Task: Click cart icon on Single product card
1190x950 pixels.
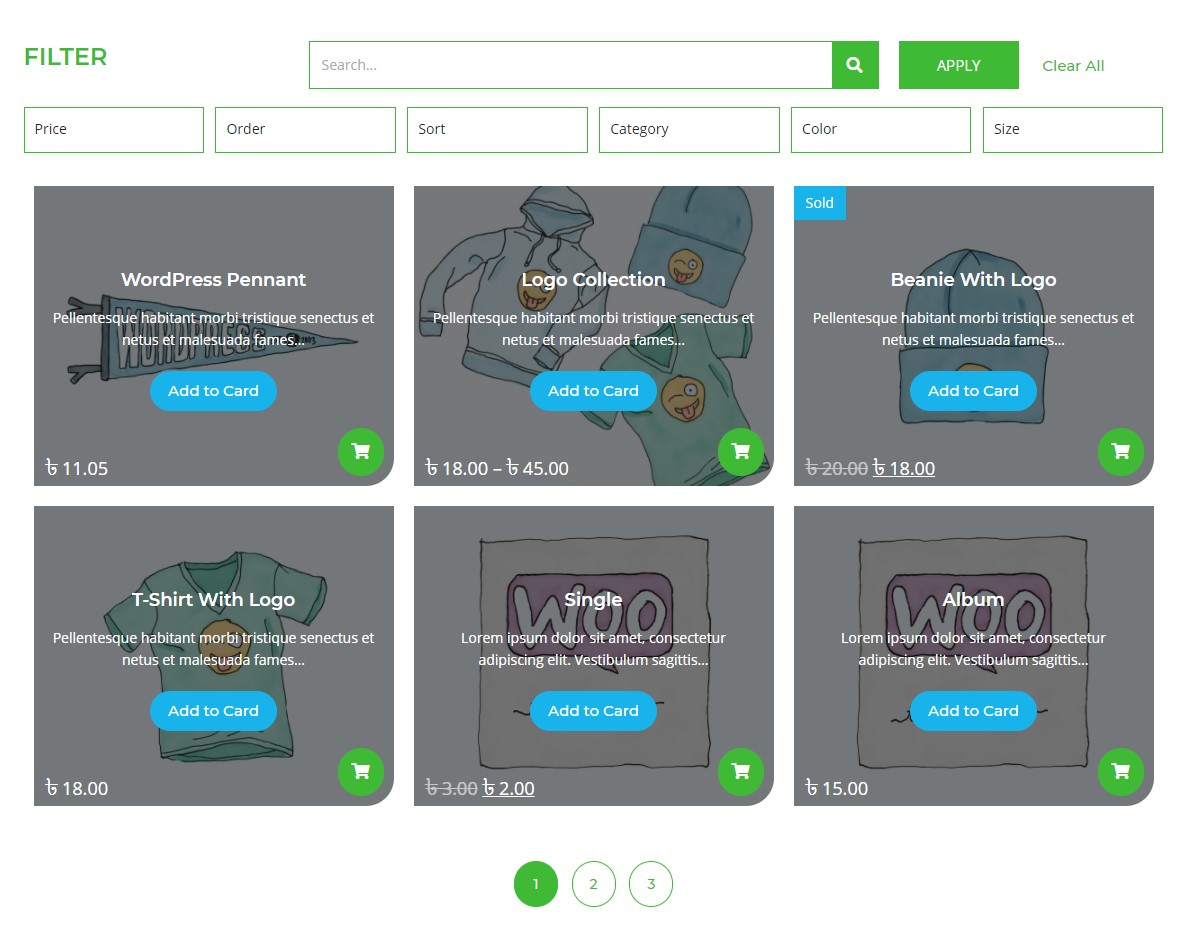Action: tap(741, 772)
